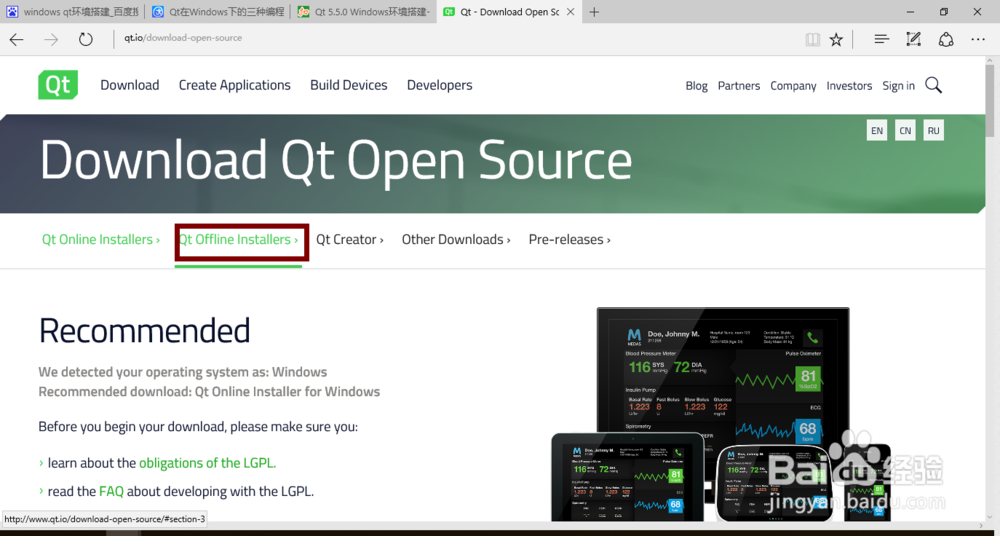Click the address bar URL field
1000x536 pixels.
pyautogui.click(x=456, y=38)
